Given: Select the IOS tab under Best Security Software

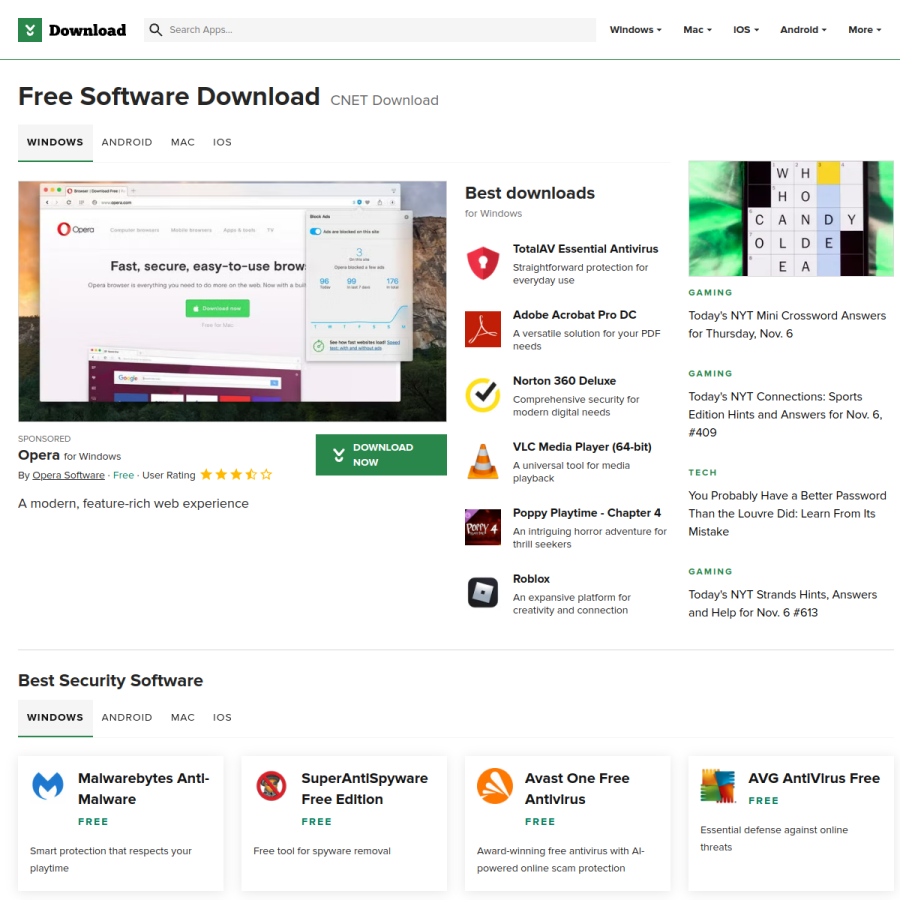Looking at the screenshot, I should point(222,717).
